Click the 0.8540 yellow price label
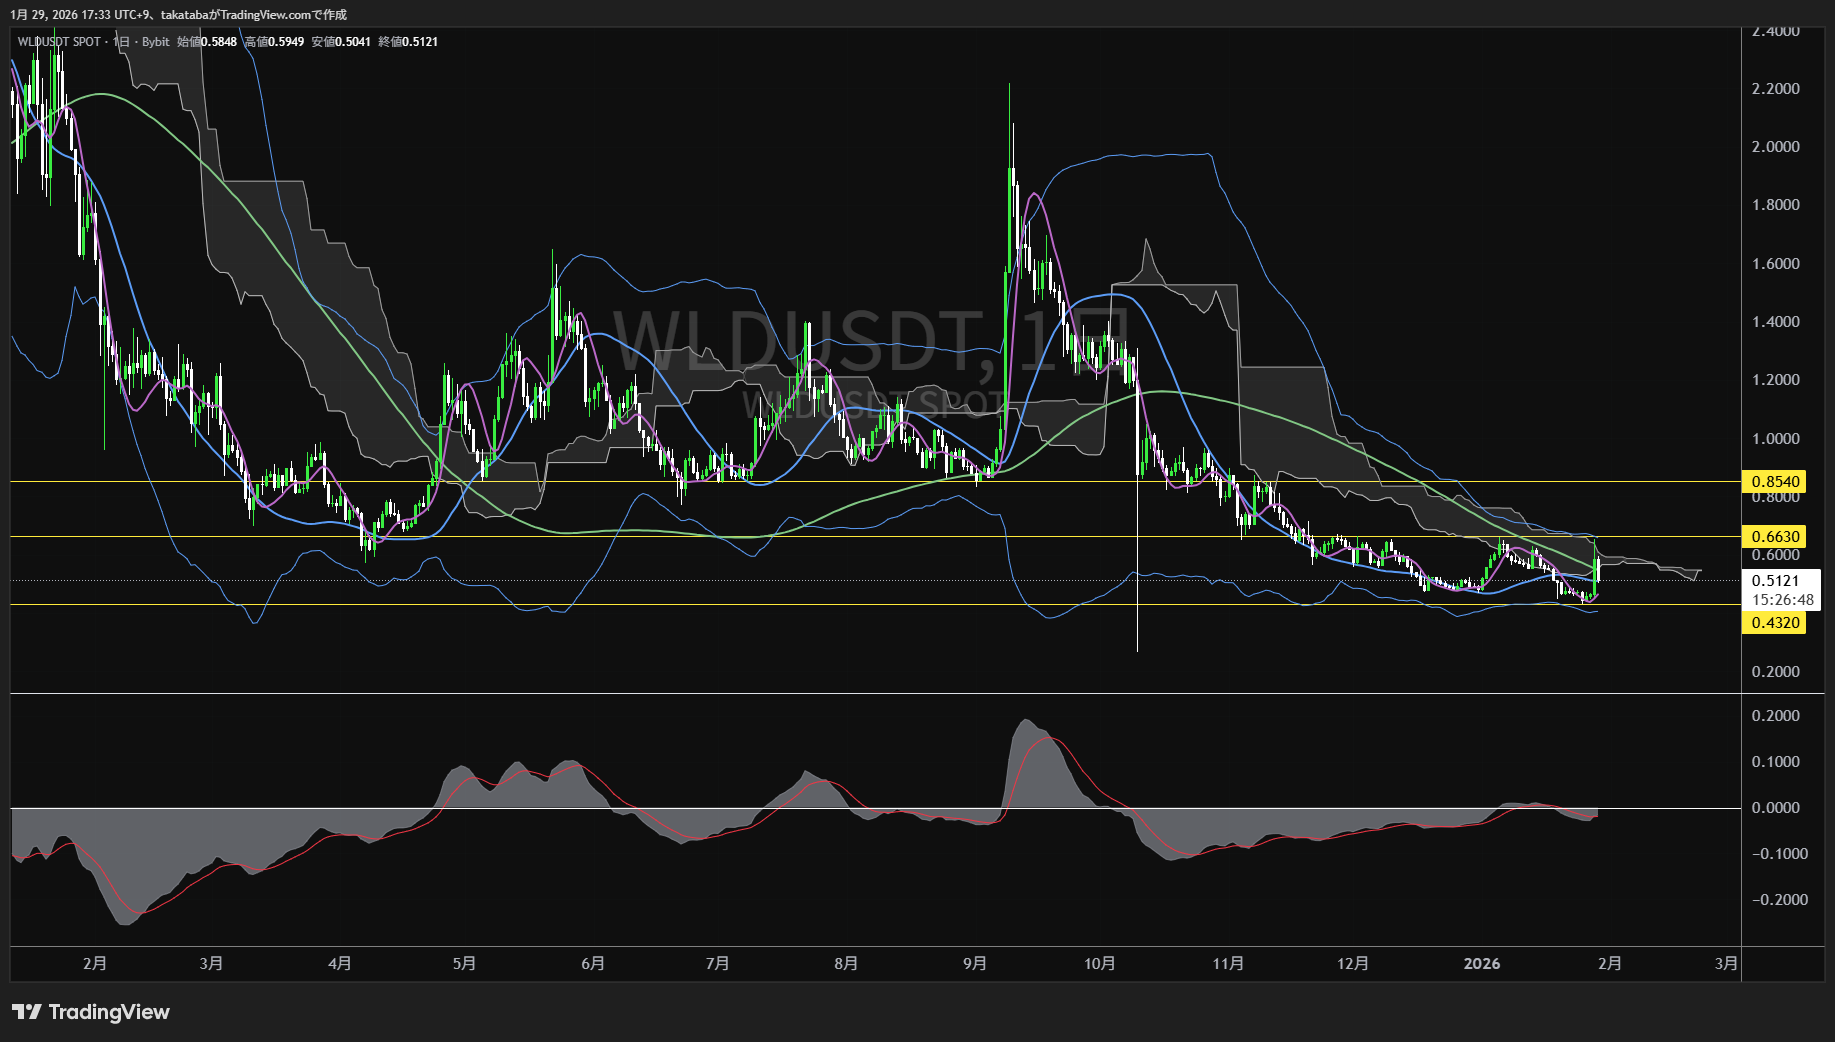1835x1042 pixels. pos(1775,482)
